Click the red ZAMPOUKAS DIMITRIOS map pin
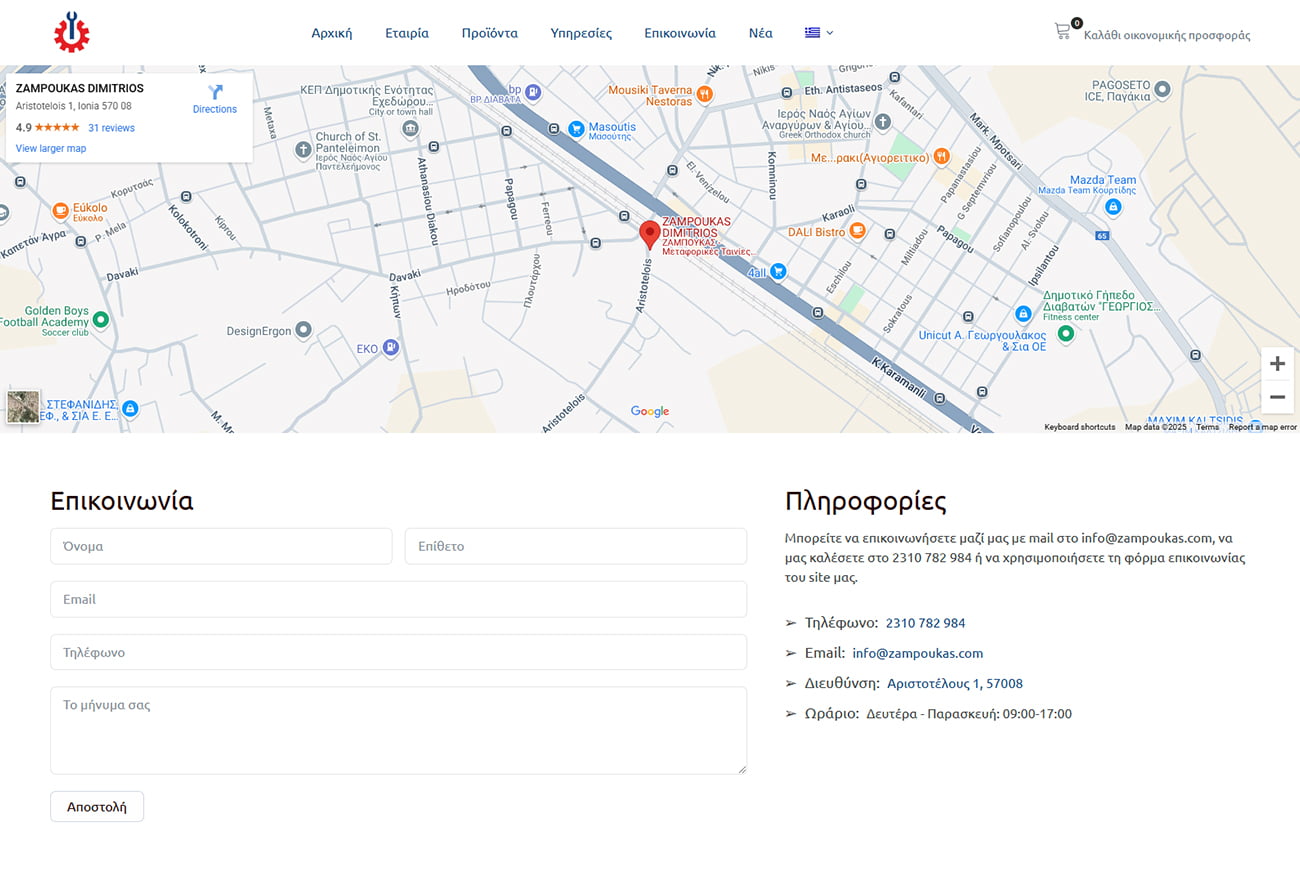This screenshot has height=894, width=1300. [649, 235]
